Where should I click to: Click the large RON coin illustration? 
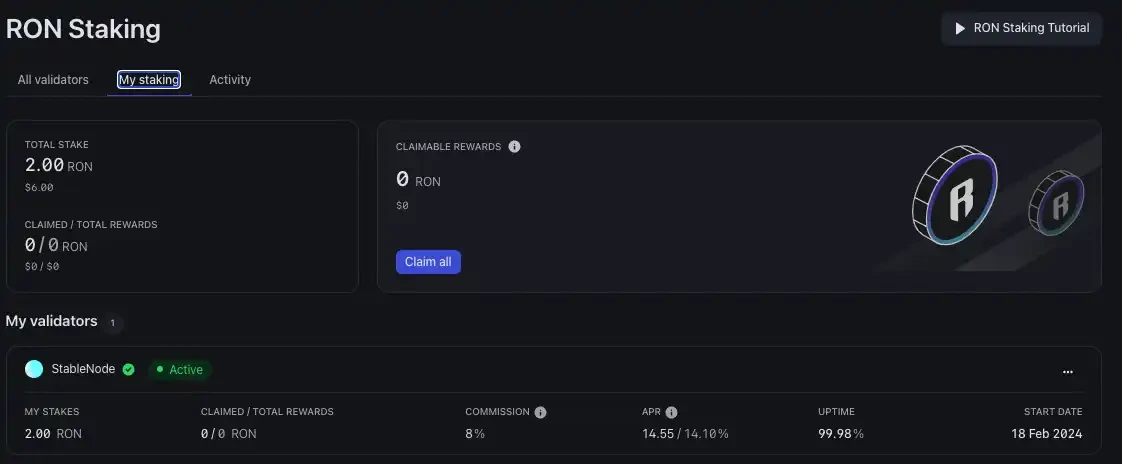955,199
